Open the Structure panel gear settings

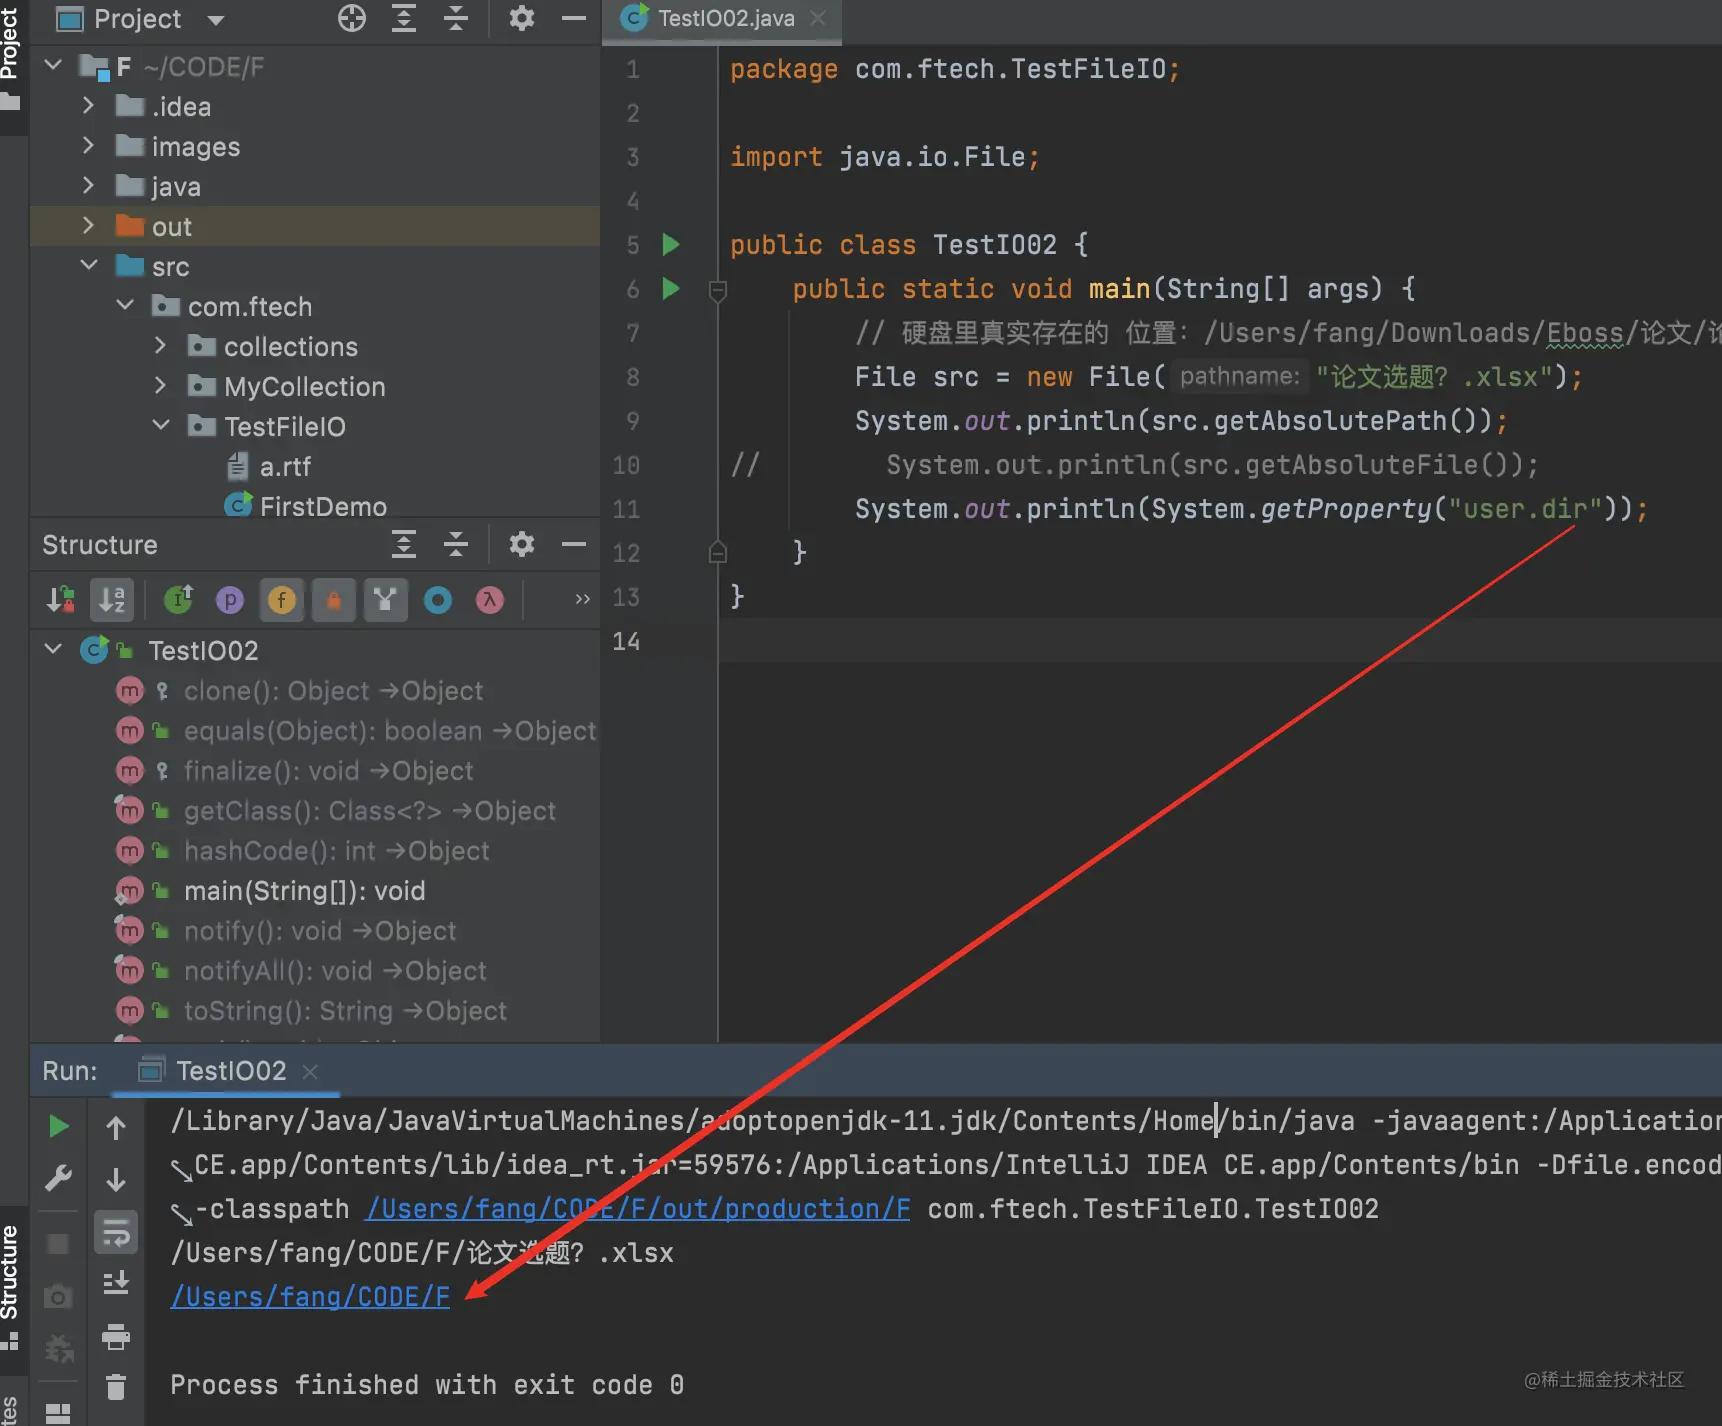pos(522,544)
